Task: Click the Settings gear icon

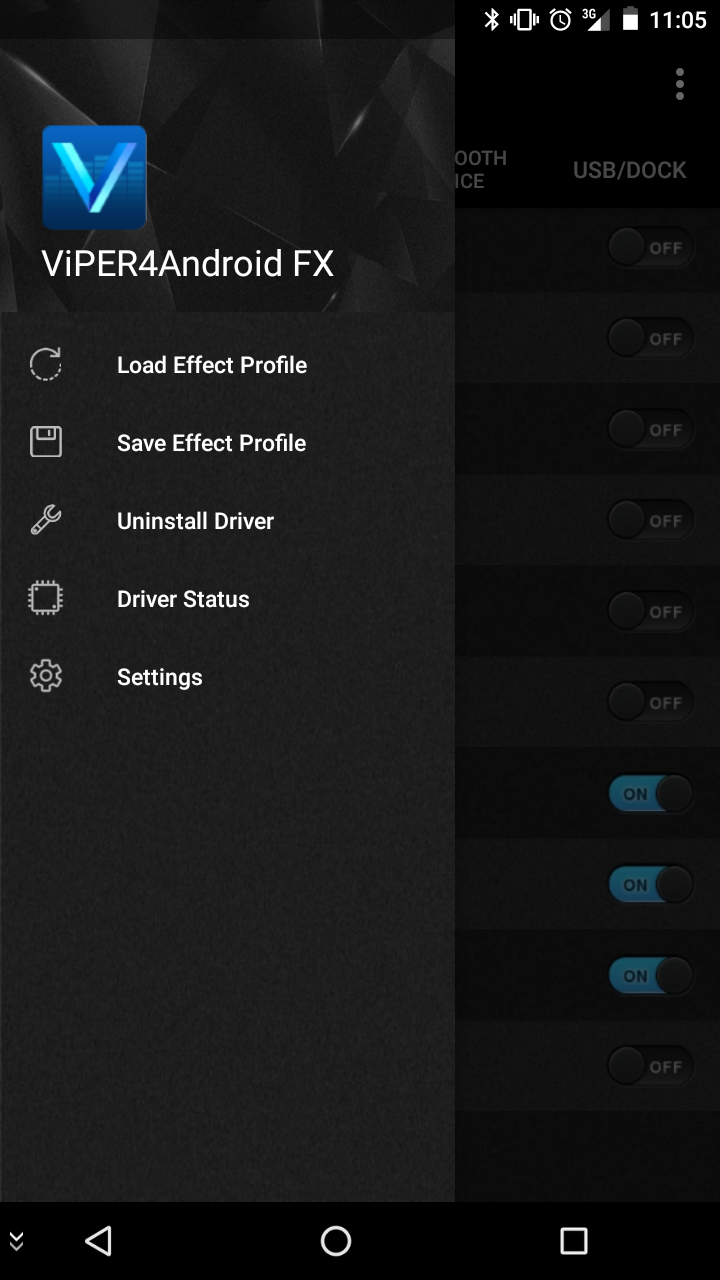Action: click(x=45, y=677)
